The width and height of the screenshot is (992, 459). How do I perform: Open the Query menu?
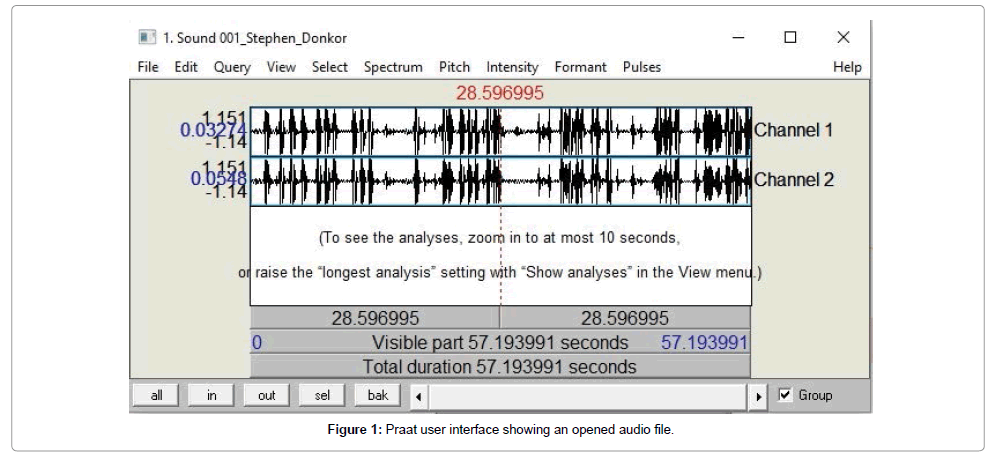[x=232, y=67]
